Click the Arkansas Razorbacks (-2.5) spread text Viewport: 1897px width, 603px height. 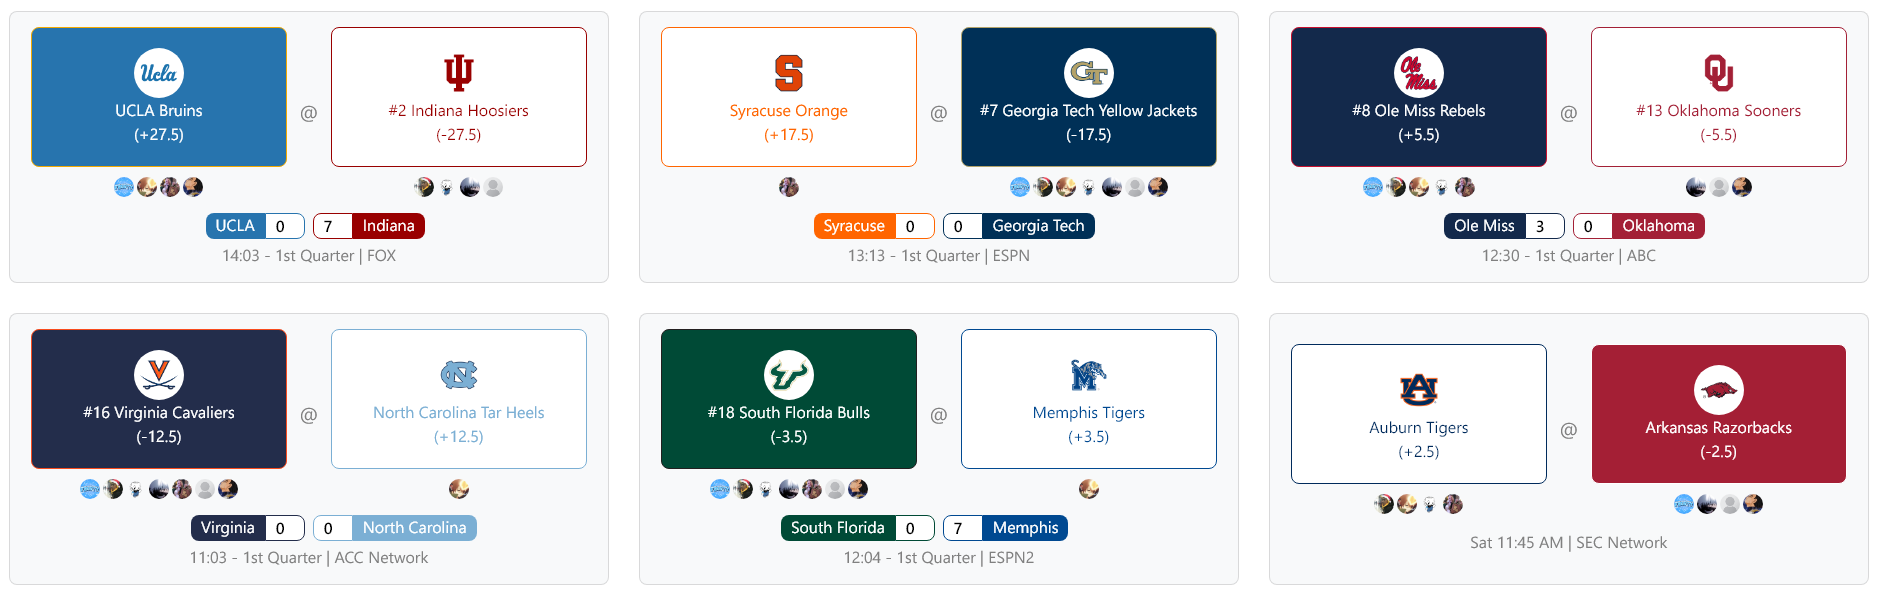(1719, 452)
